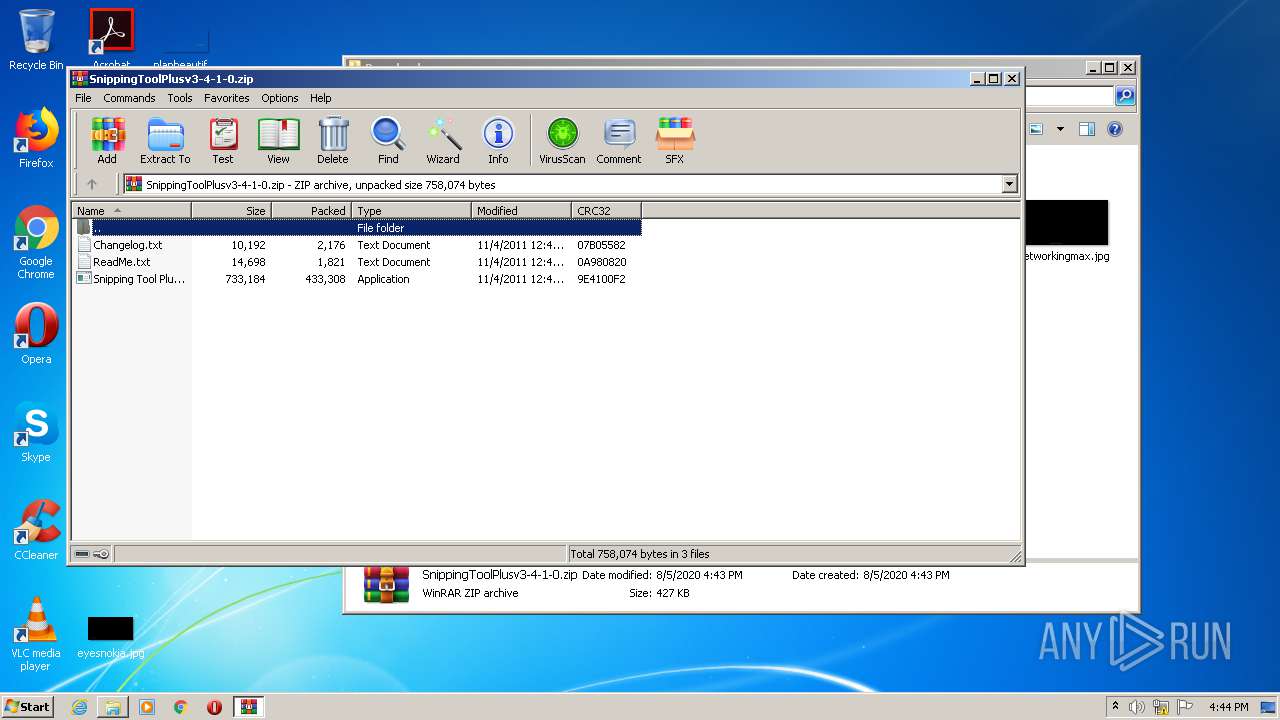Open the File menu
The width and height of the screenshot is (1280, 720).
click(83, 98)
